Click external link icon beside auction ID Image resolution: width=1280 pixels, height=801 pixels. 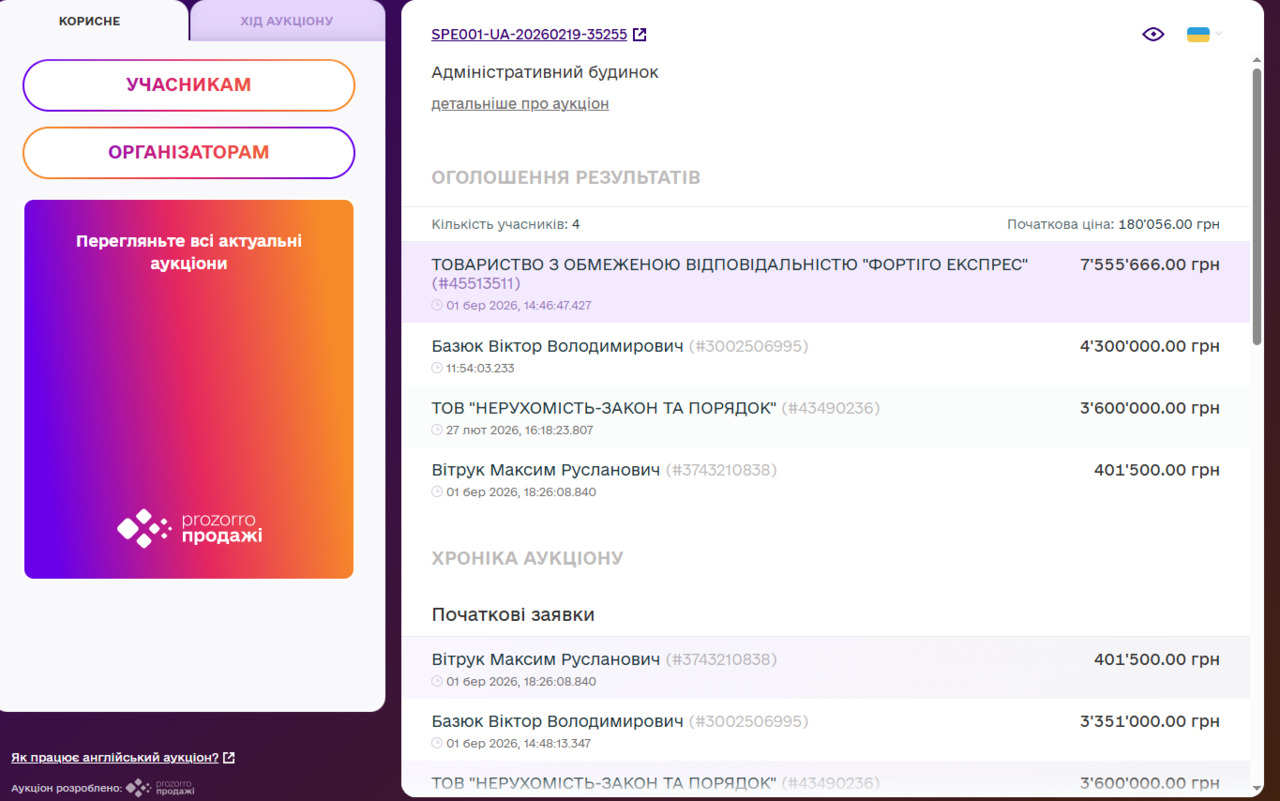[640, 35]
